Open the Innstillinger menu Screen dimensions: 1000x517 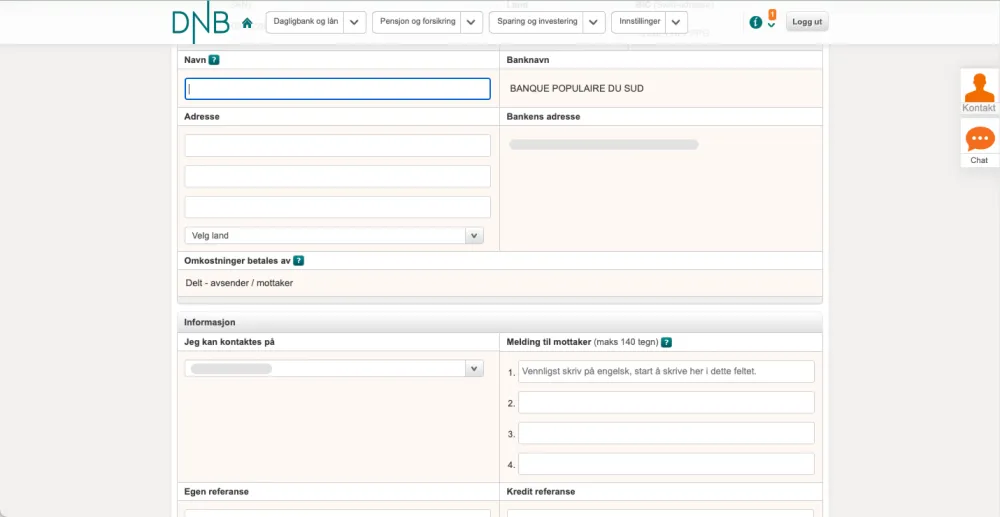640,22
